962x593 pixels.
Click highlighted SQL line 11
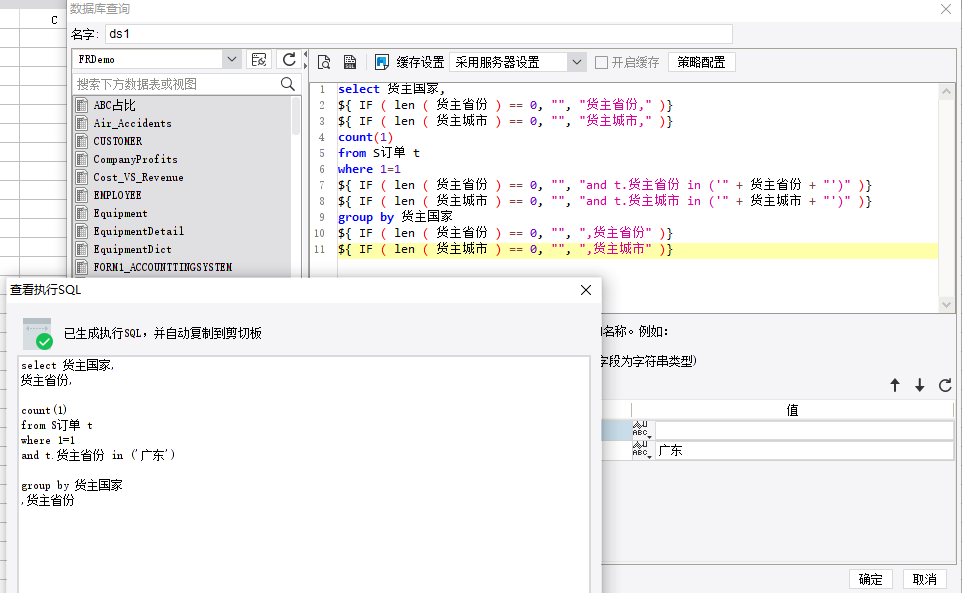(x=637, y=249)
